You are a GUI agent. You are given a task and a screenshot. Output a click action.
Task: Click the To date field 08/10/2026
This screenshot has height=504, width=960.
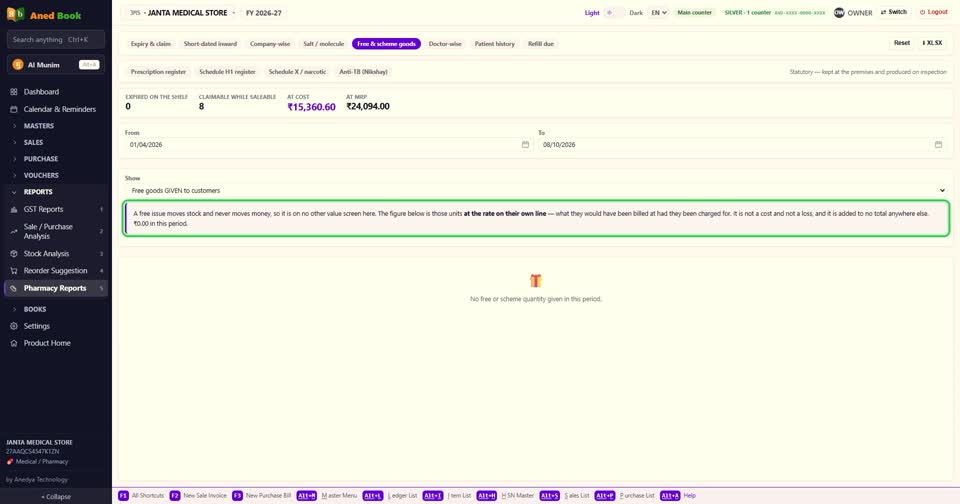pyautogui.click(x=741, y=145)
